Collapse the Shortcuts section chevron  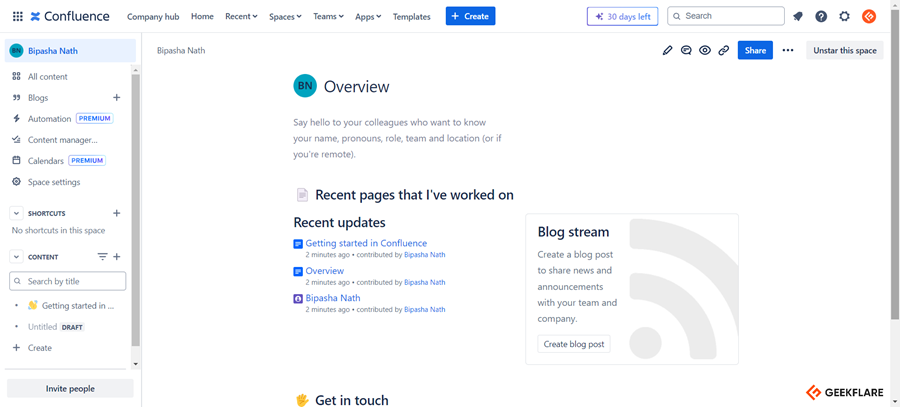click(16, 213)
